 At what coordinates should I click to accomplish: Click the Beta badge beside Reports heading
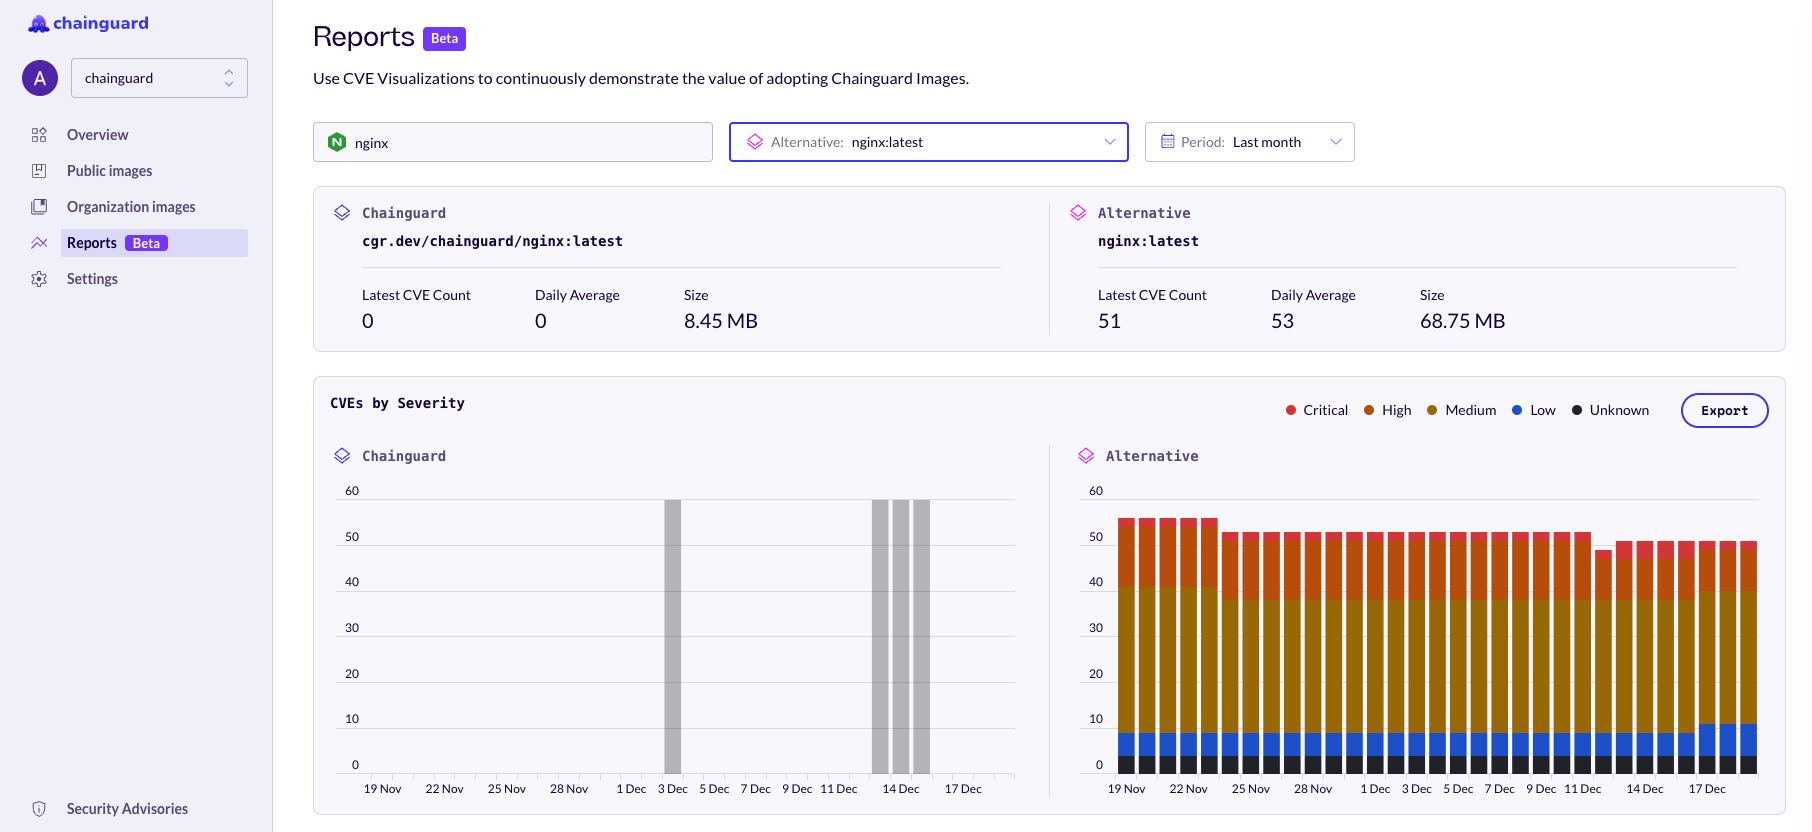[x=444, y=38]
